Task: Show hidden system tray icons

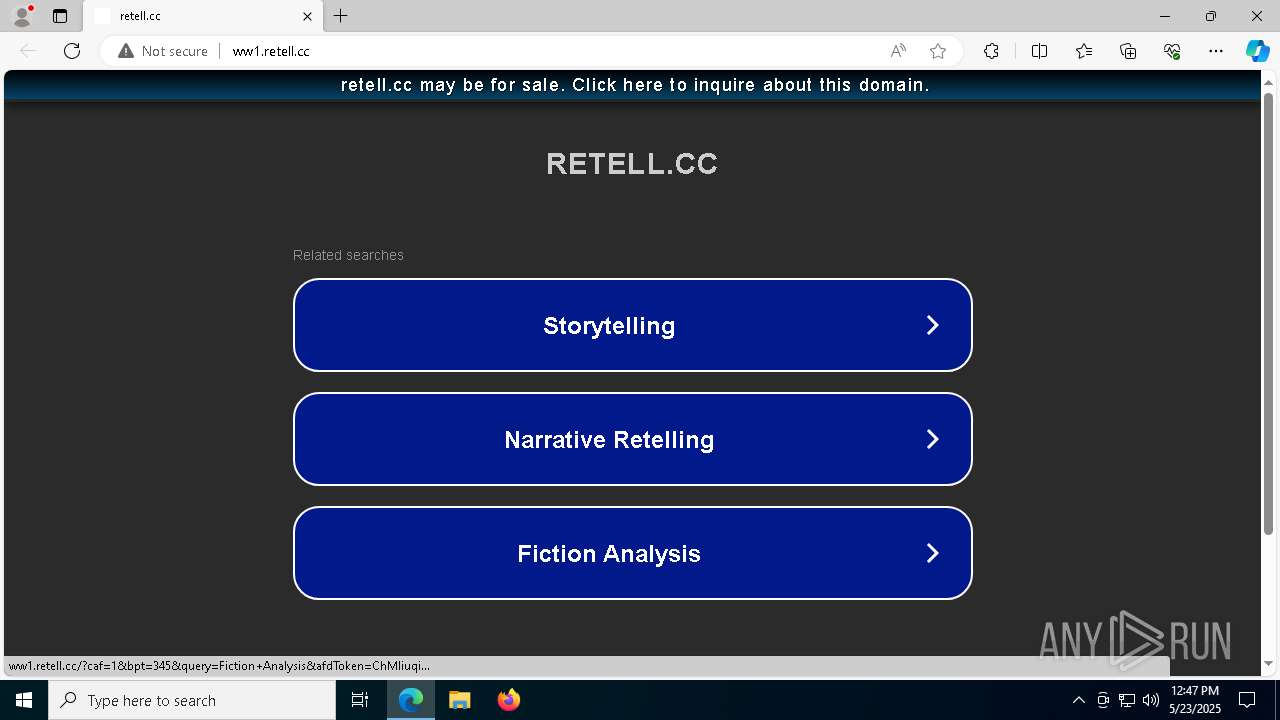Action: [1078, 700]
